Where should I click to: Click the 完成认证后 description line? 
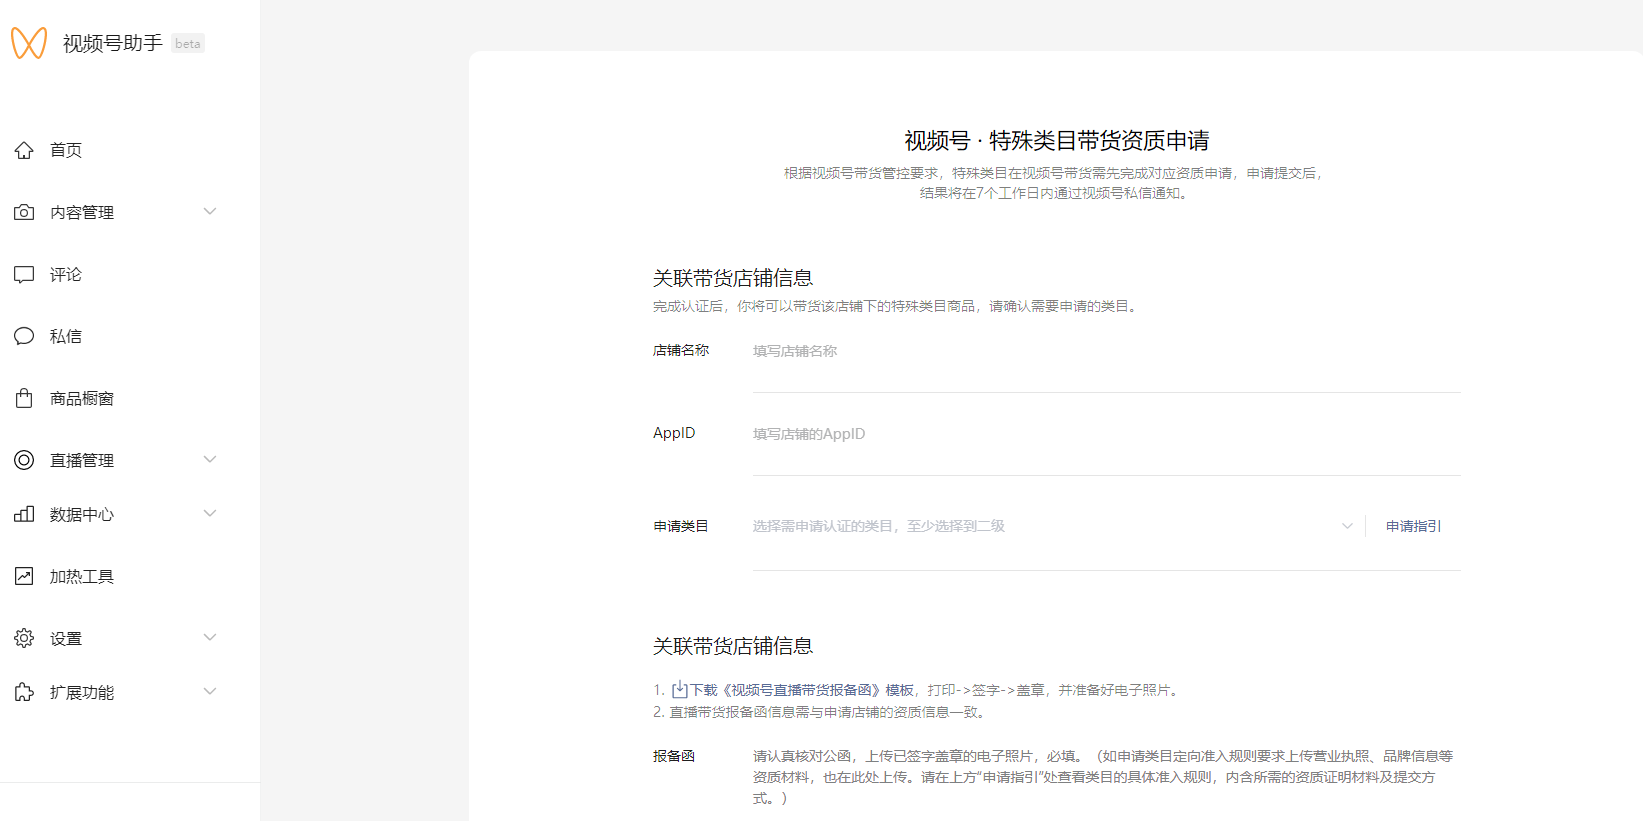(896, 306)
